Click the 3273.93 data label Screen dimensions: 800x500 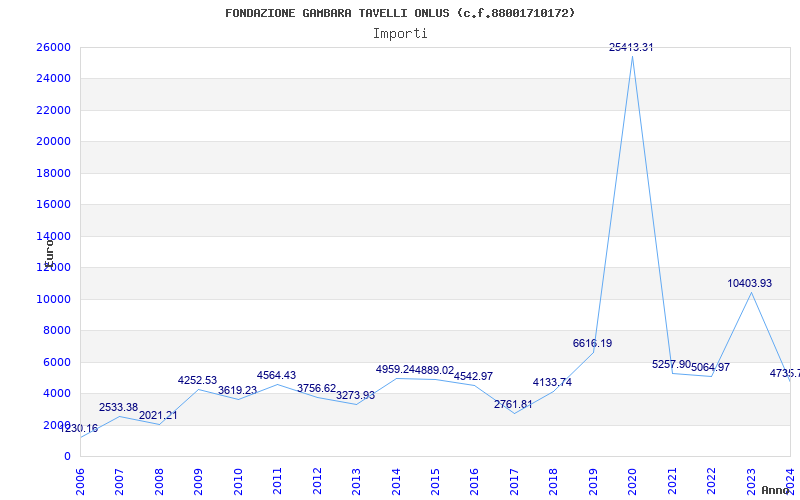pyautogui.click(x=355, y=395)
